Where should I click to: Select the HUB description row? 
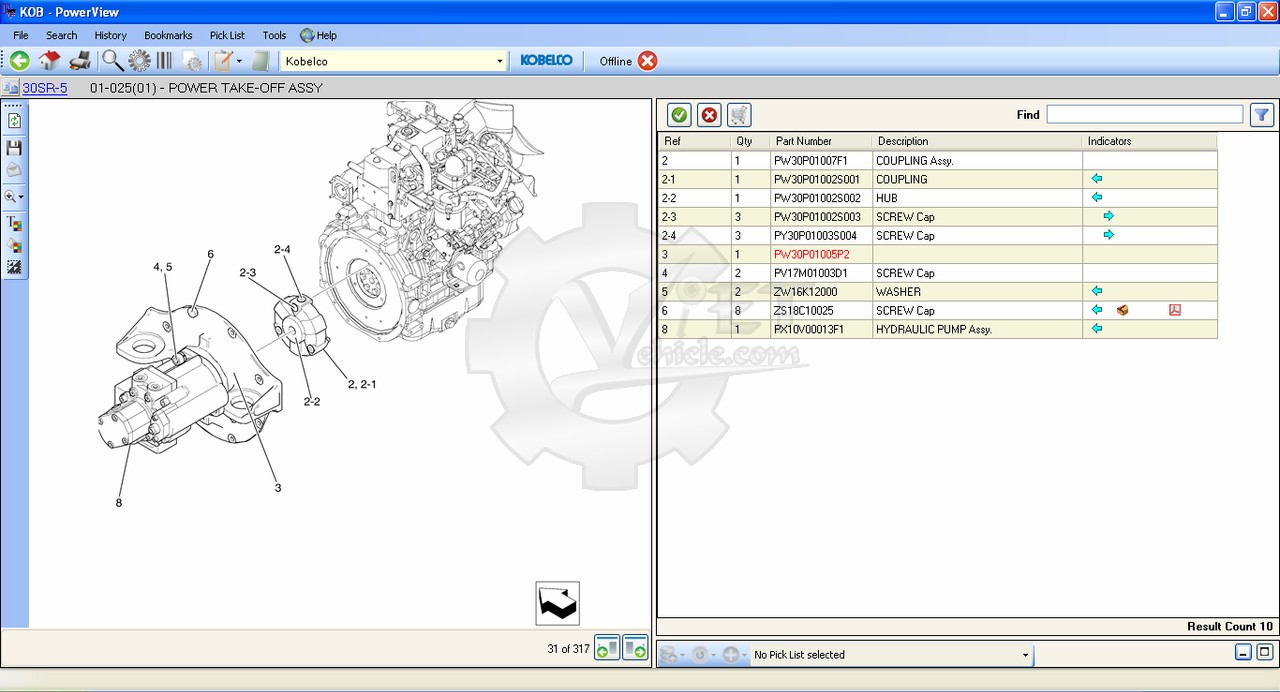[x=937, y=198]
